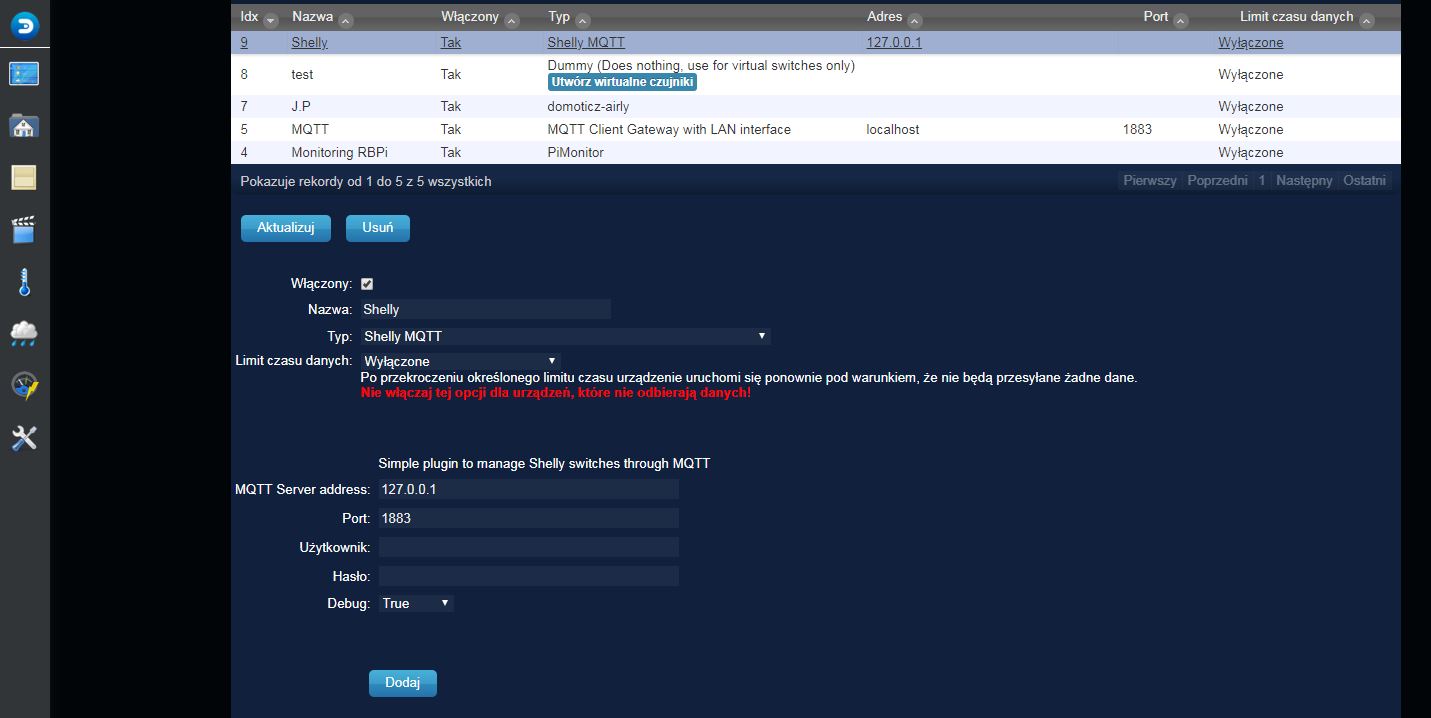The image size is (1431, 718).
Task: Click the MQTT Server address field
Action: coord(529,489)
